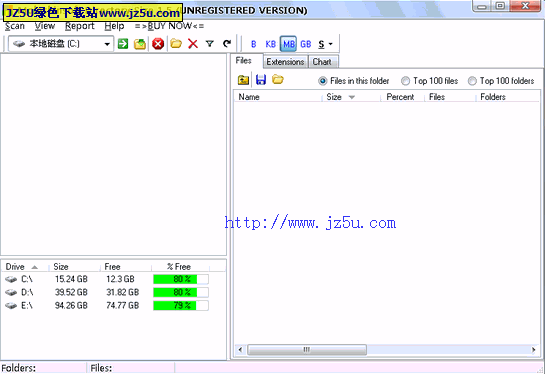Delete the selected item with the red X icon
Screen dimensions: 545x374
[193, 44]
